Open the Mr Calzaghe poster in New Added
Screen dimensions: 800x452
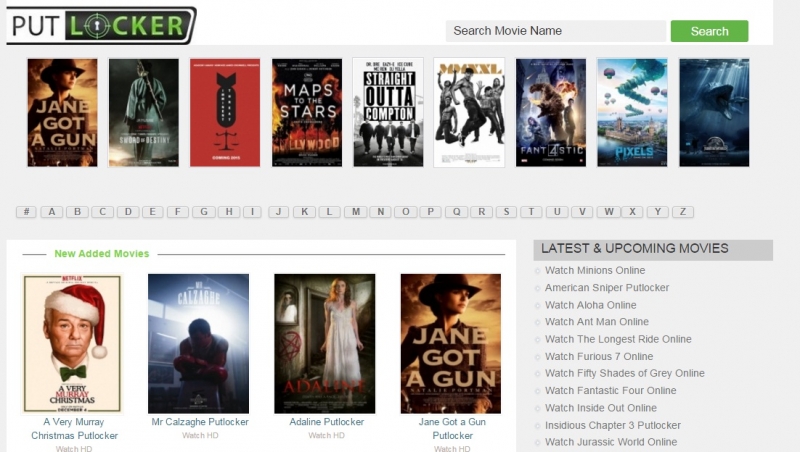click(198, 343)
